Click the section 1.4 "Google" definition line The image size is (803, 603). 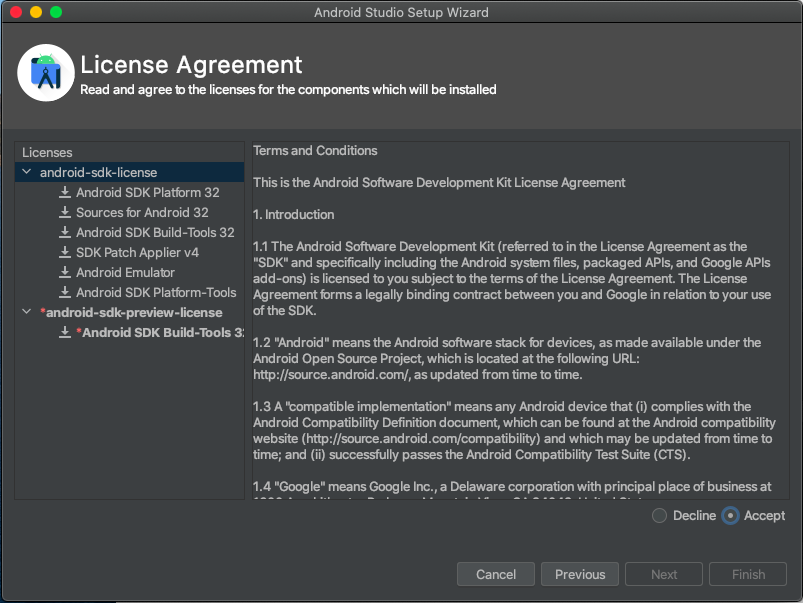coord(512,486)
